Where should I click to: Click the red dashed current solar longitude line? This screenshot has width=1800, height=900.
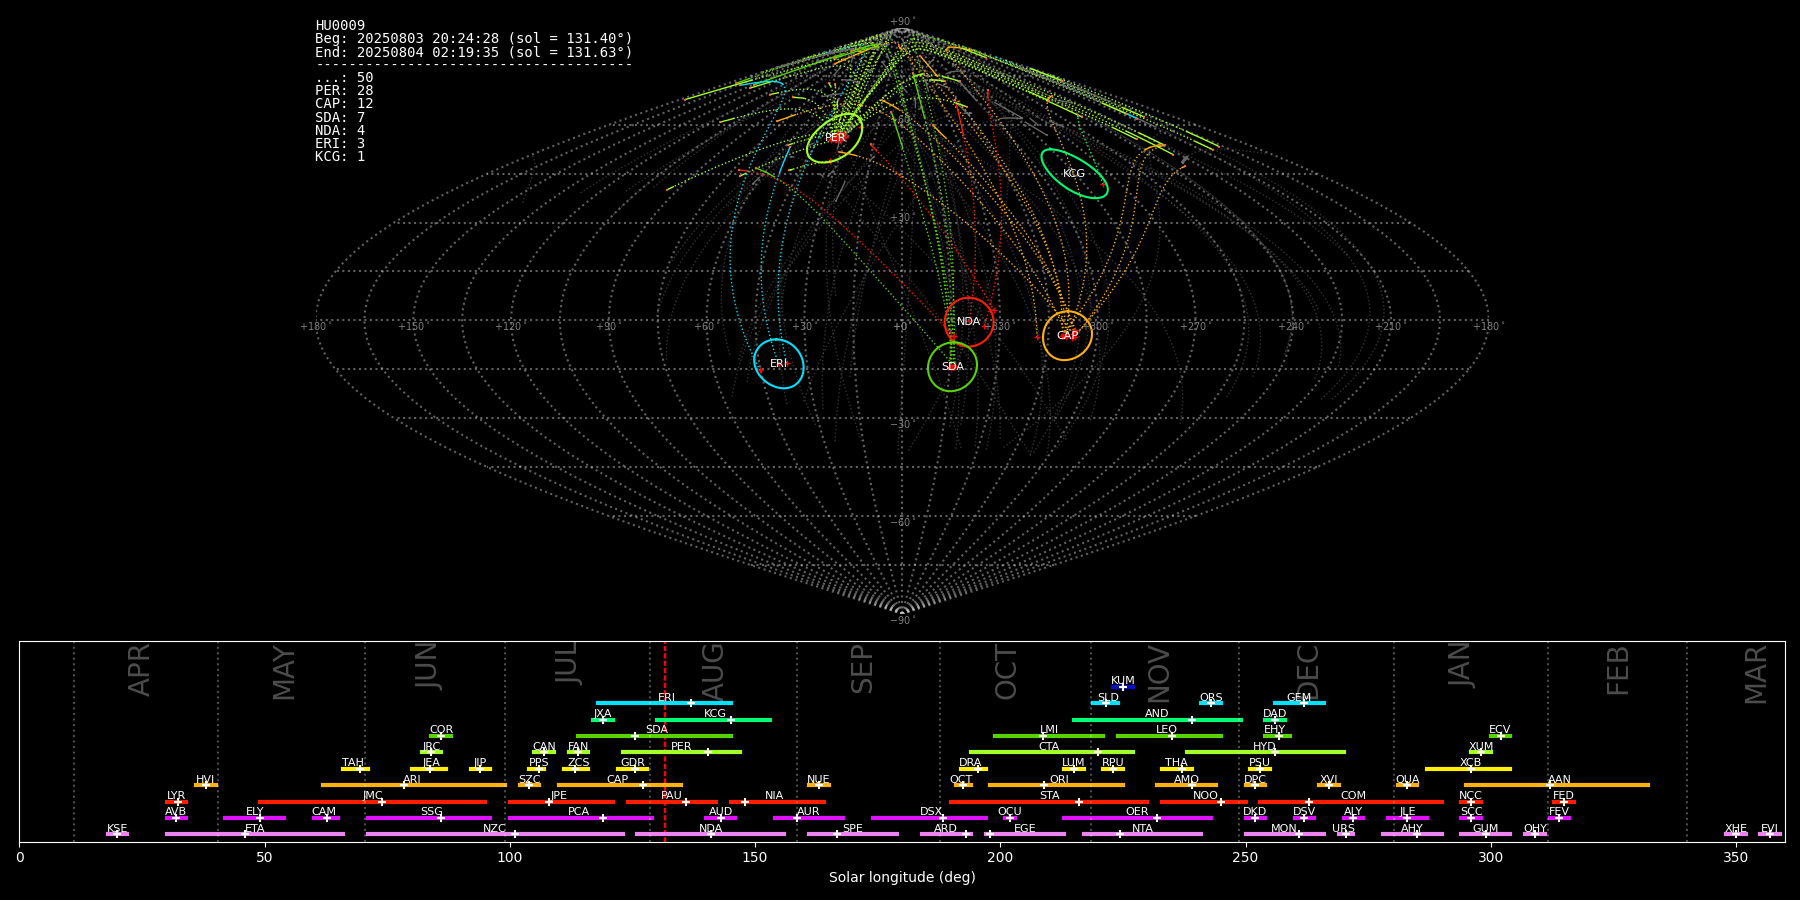click(x=665, y=741)
